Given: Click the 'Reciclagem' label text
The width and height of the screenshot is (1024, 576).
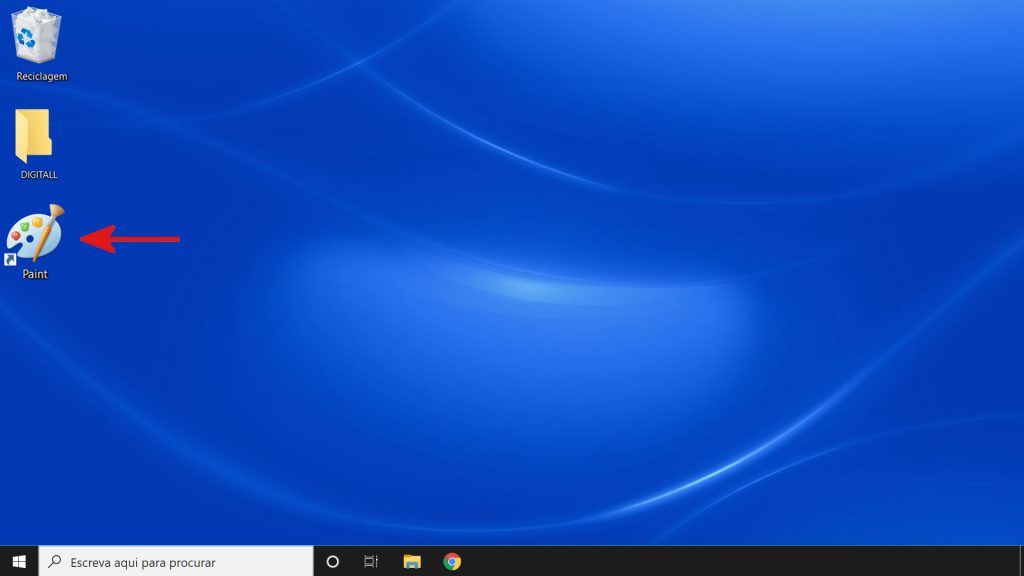Looking at the screenshot, I should 42,76.
